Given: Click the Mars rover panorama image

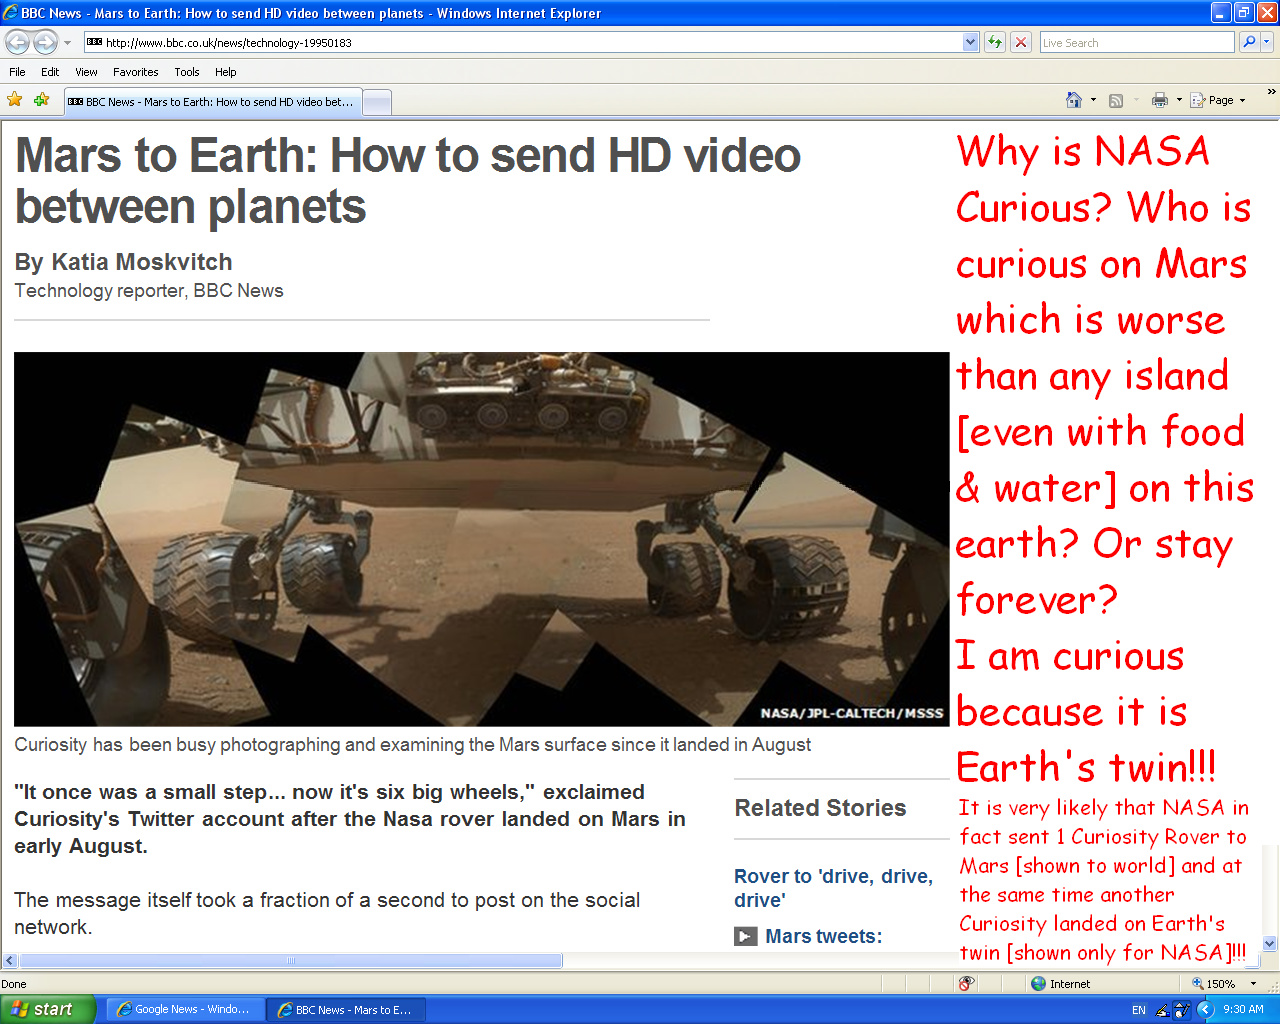Looking at the screenshot, I should coord(481,539).
